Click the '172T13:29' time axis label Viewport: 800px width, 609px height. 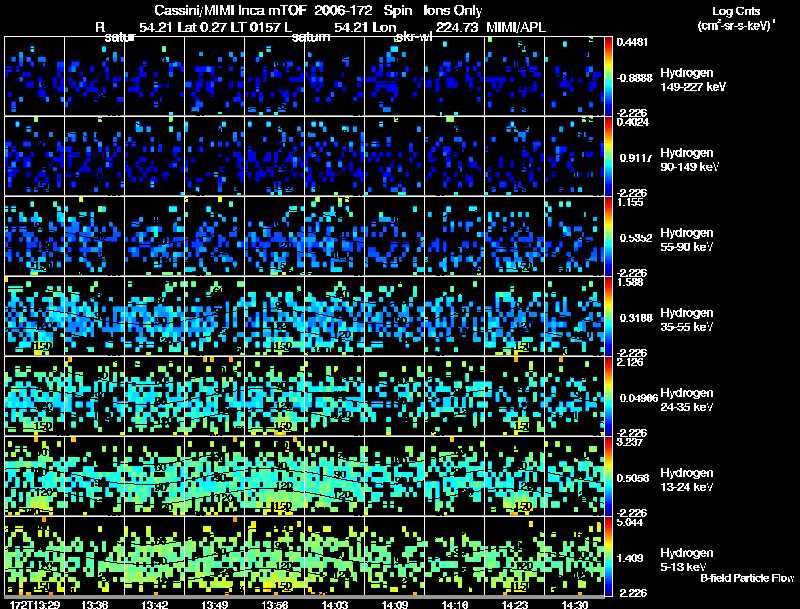pos(35,604)
